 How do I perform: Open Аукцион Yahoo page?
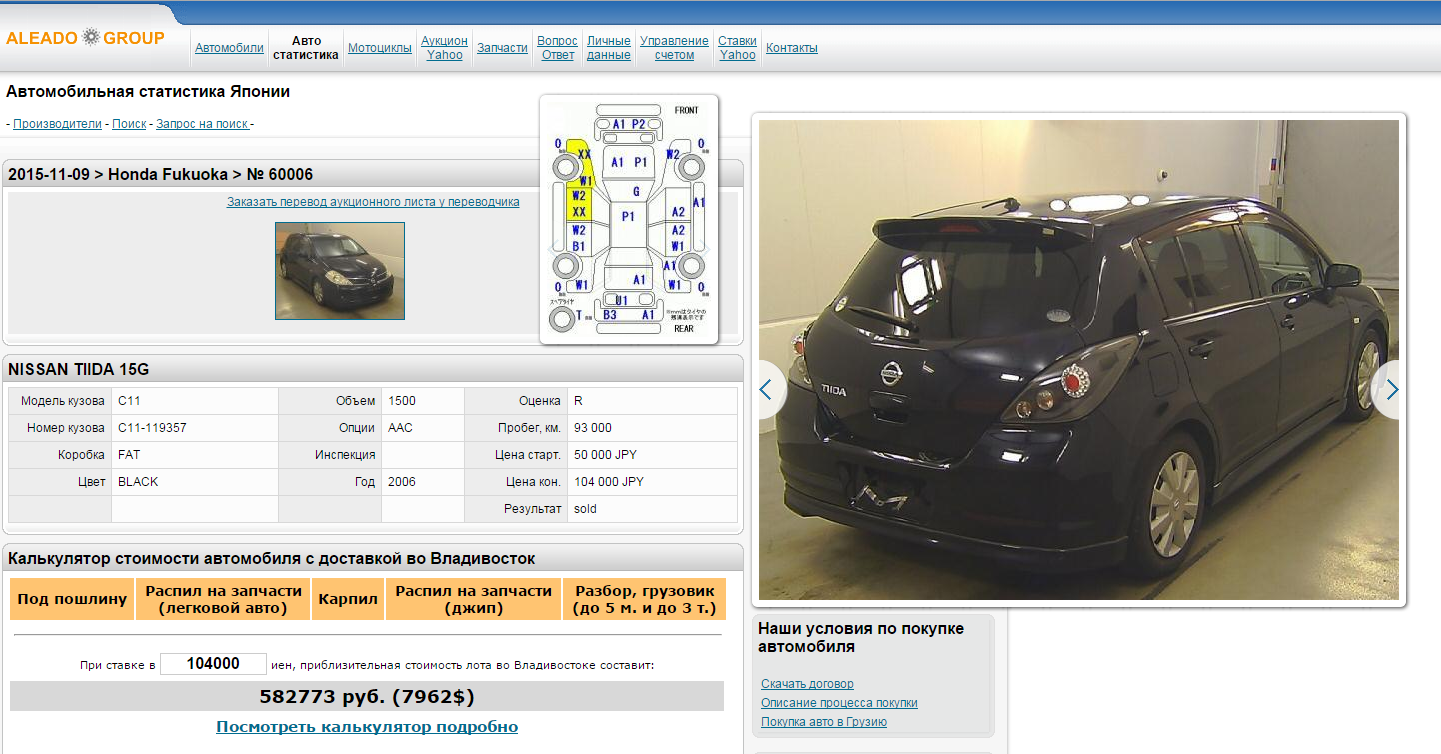tap(444, 48)
